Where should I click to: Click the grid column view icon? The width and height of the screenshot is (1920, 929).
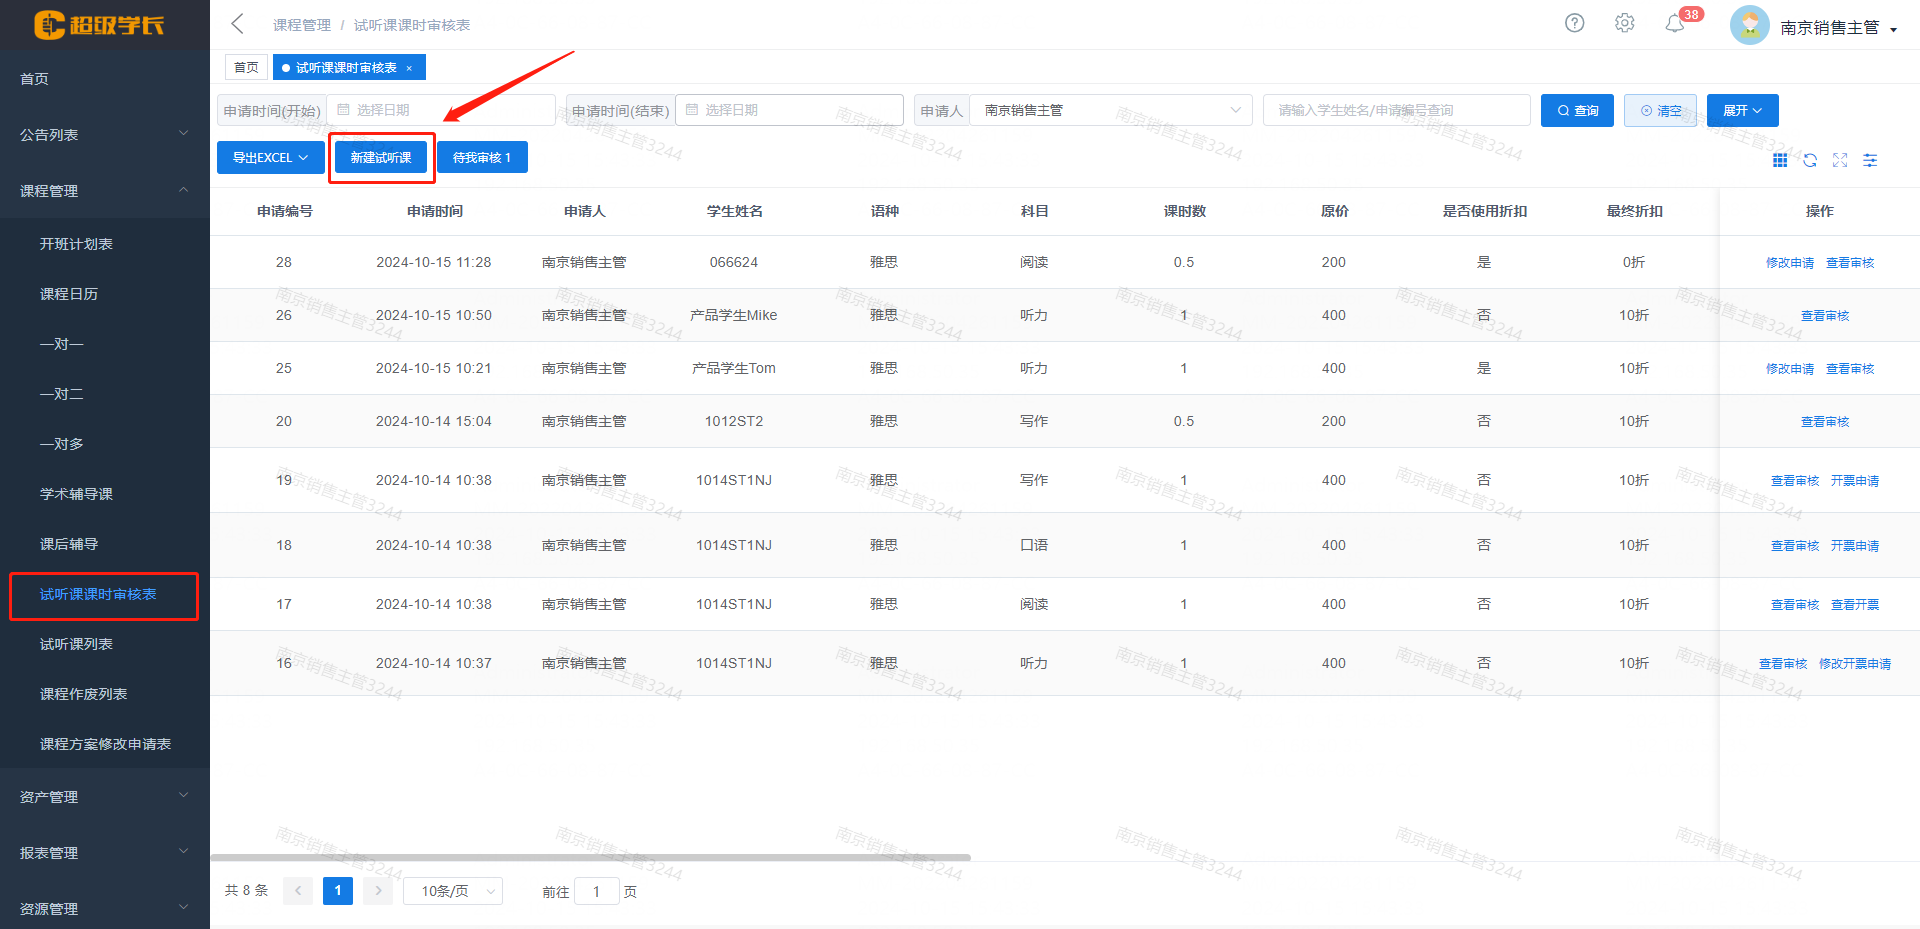(x=1780, y=160)
